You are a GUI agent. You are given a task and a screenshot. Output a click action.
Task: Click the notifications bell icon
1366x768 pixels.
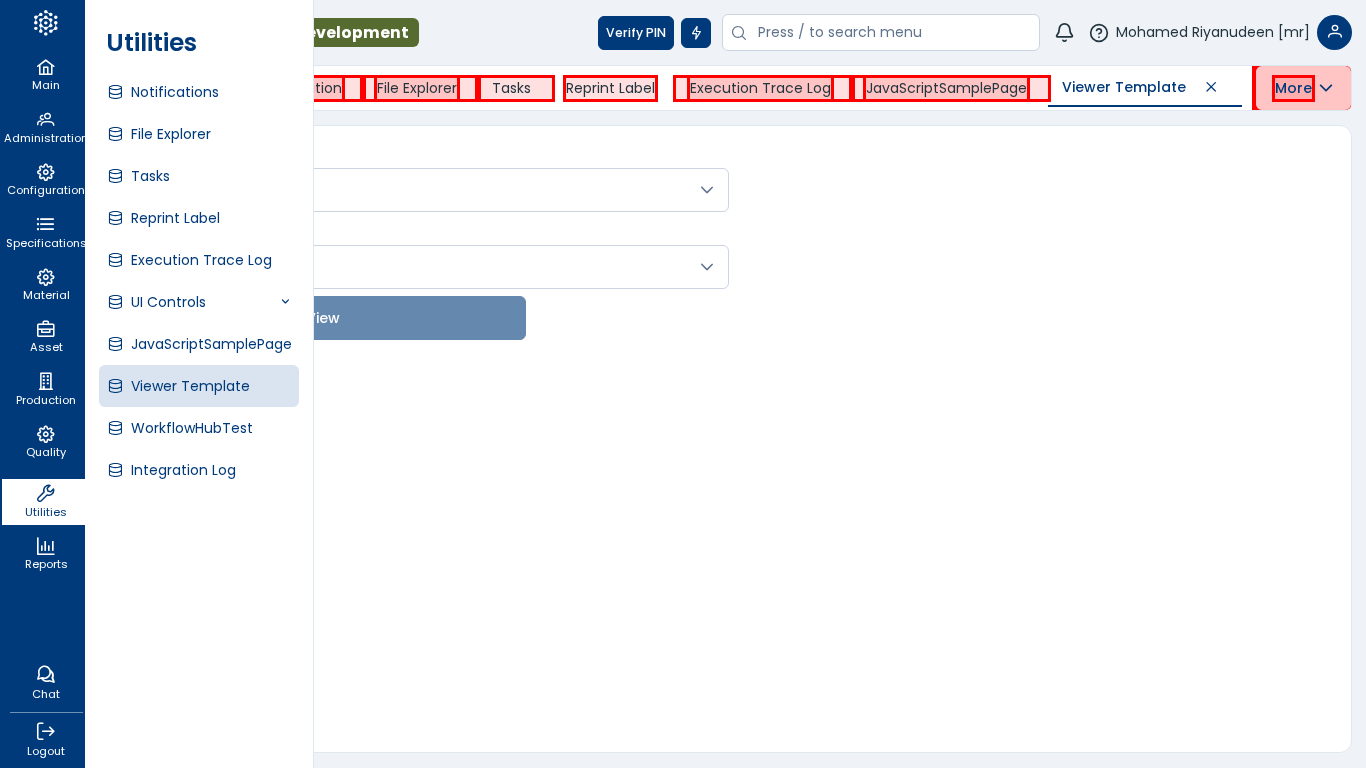(x=1064, y=33)
